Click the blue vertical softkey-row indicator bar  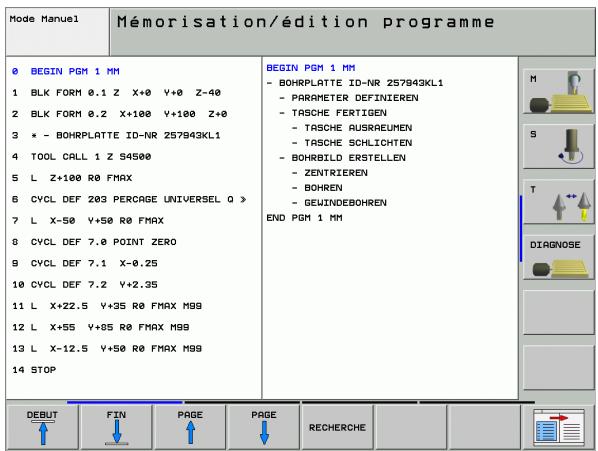click(x=521, y=228)
